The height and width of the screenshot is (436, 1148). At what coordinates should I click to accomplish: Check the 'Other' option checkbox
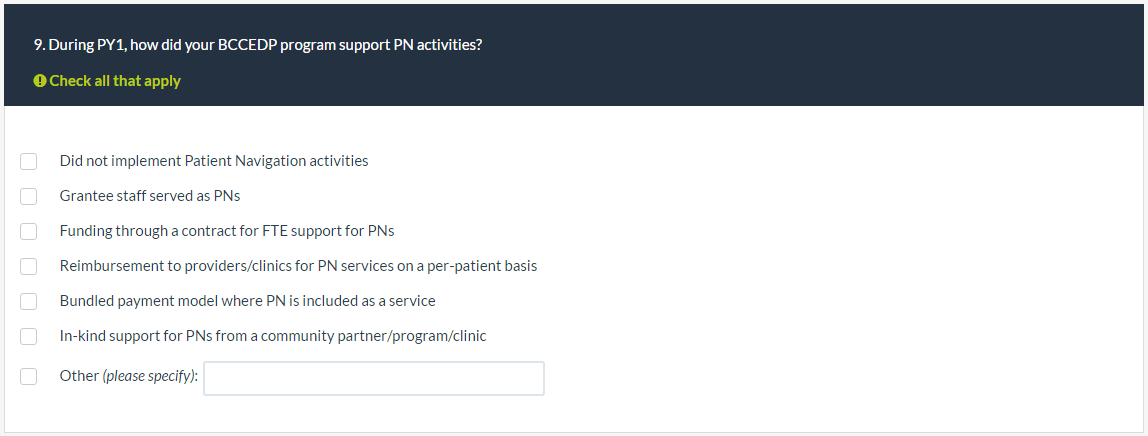(29, 376)
